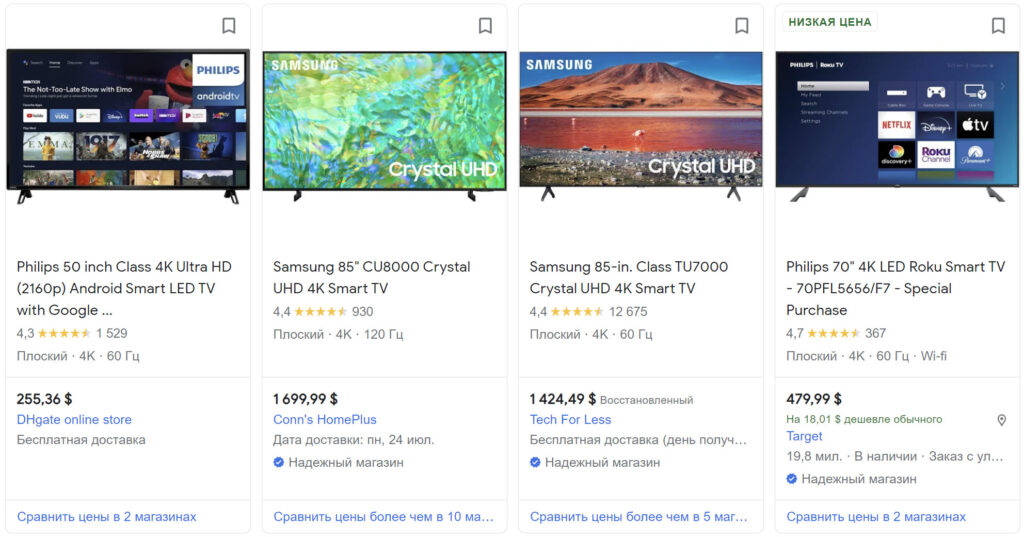Click the location pin icon near Target
The height and width of the screenshot is (537, 1024).
click(x=1001, y=420)
